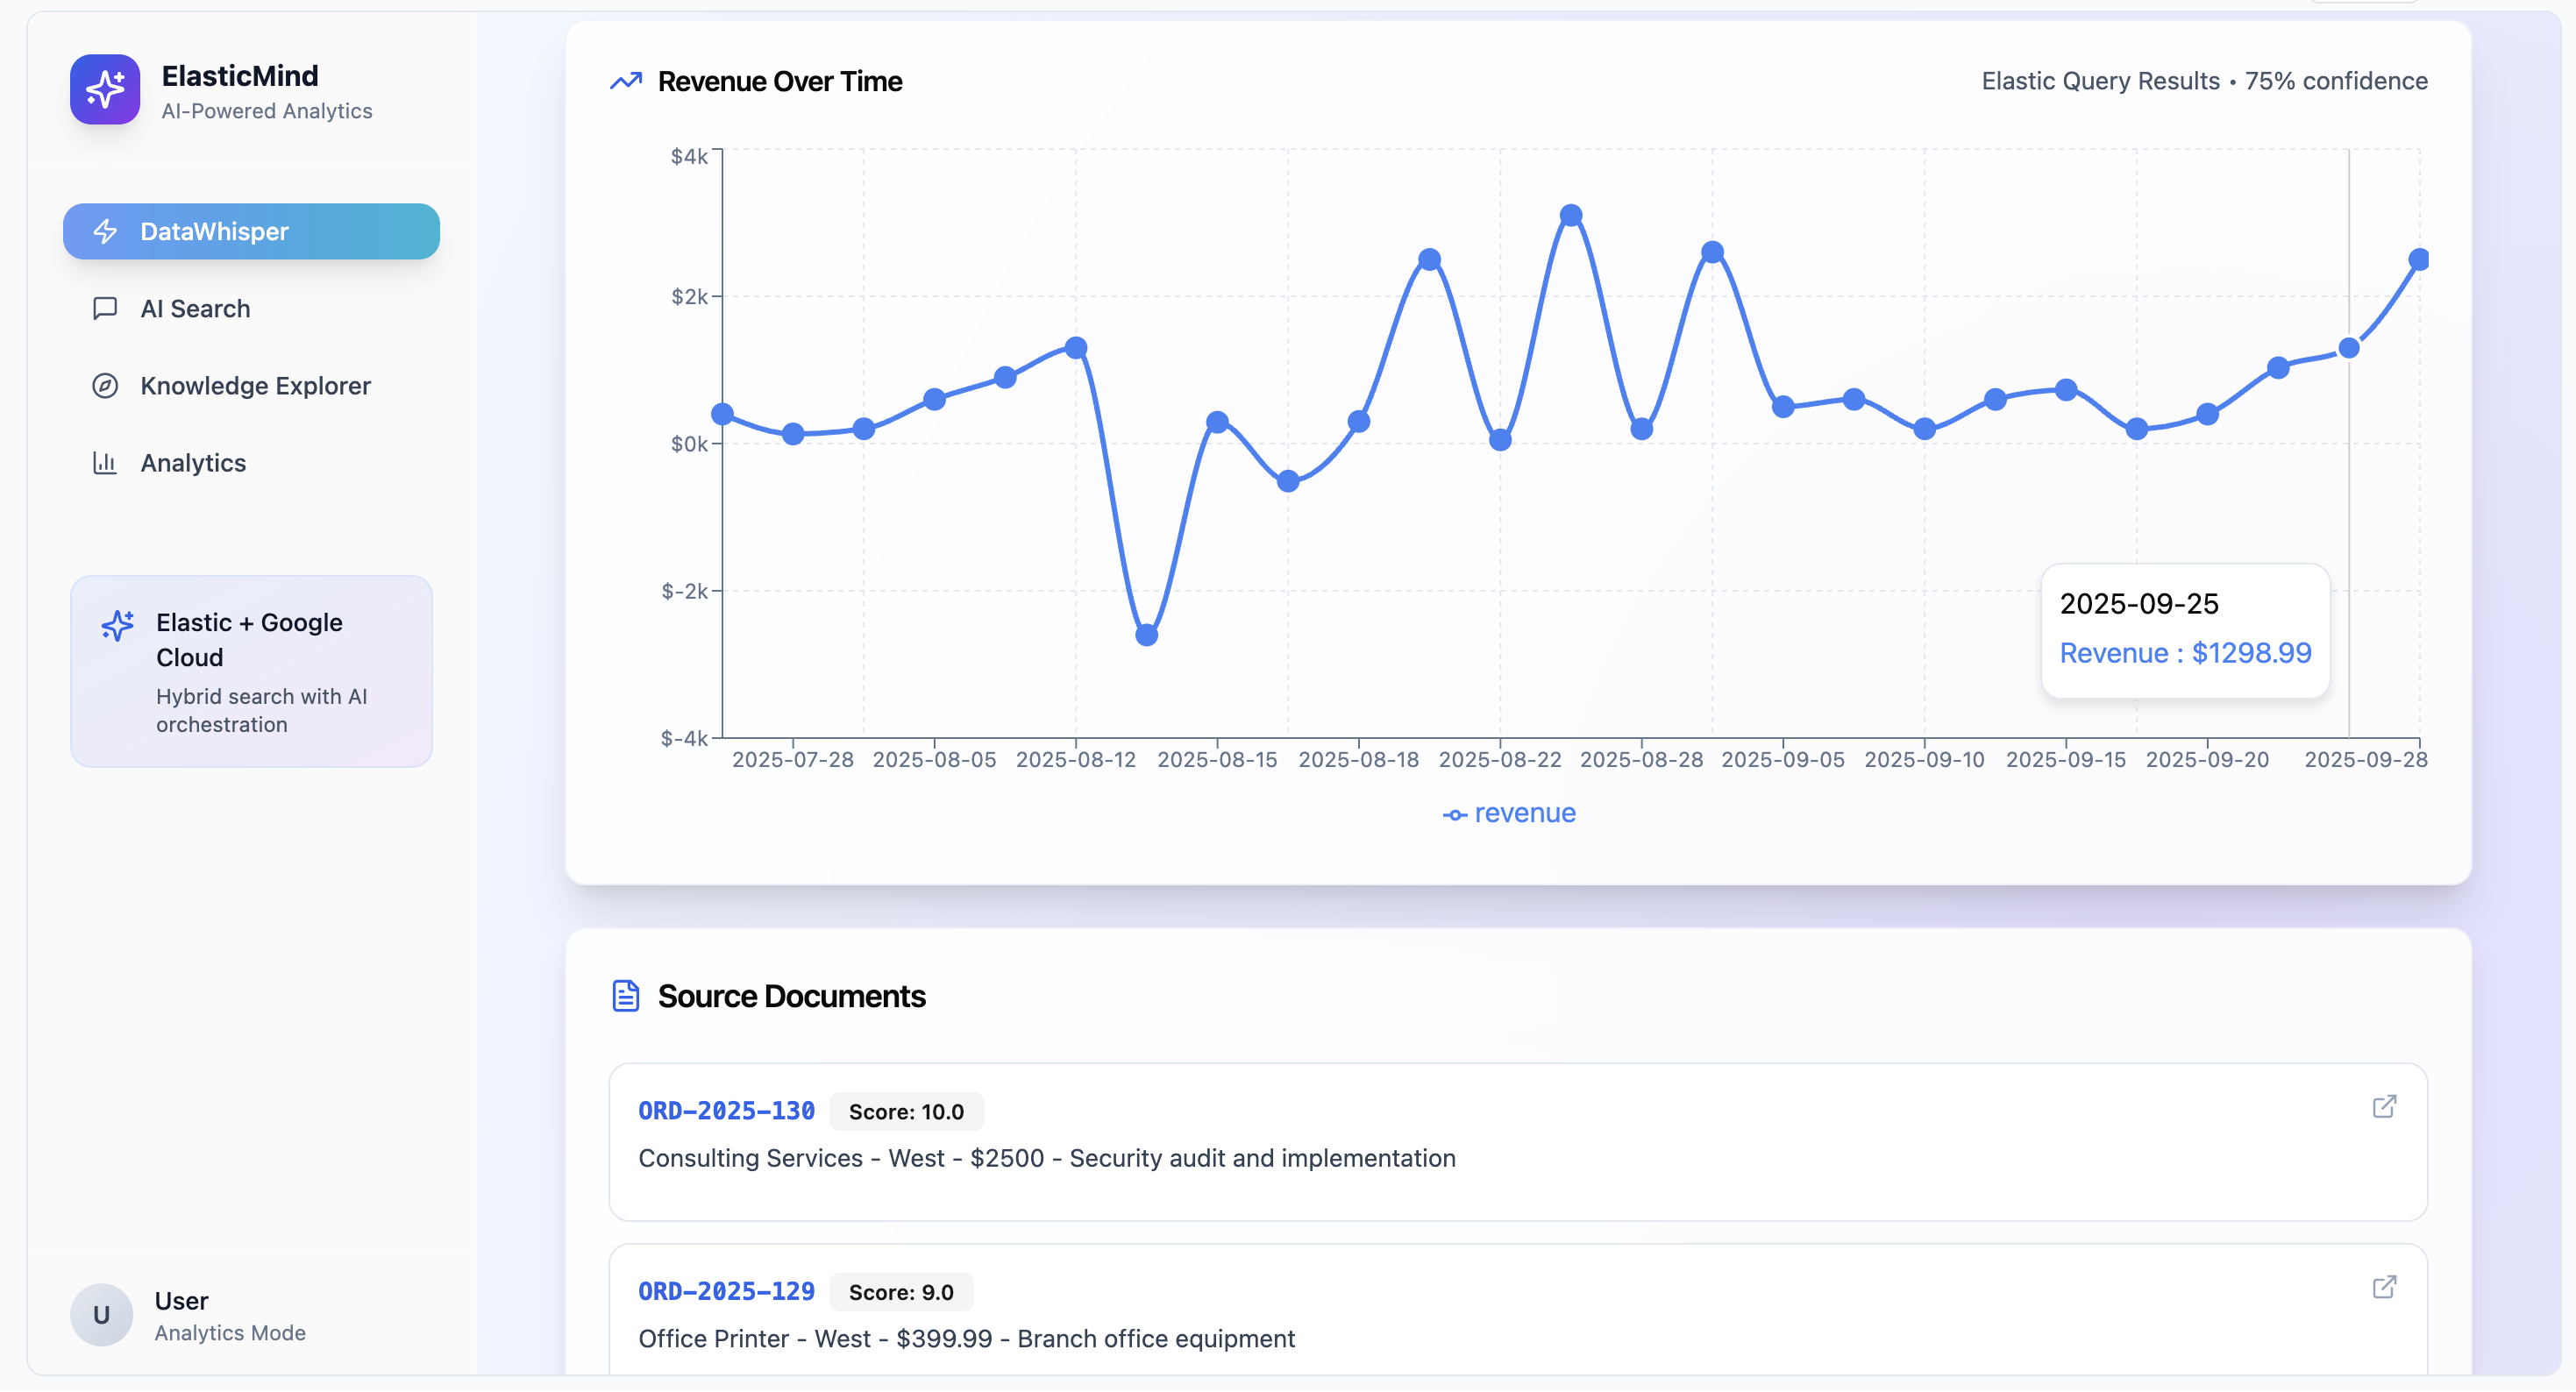Click the Revenue Over Time trend icon

tap(626, 81)
